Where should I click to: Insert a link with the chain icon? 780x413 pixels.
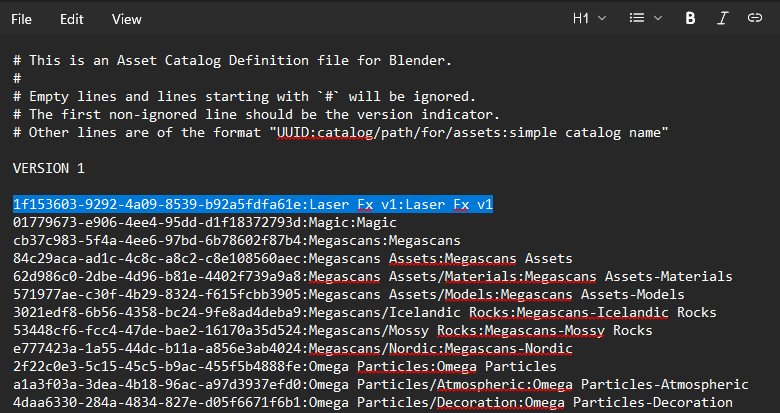coord(755,18)
